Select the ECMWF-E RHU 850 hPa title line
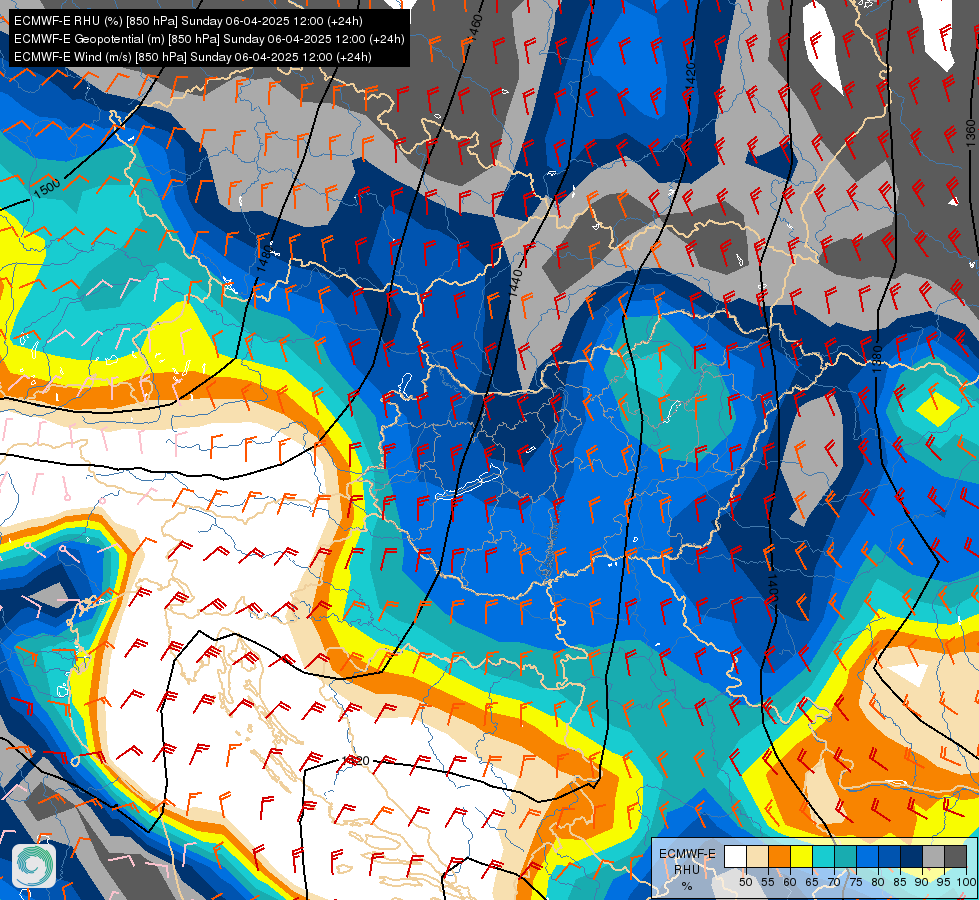This screenshot has width=979, height=900. 188,21
